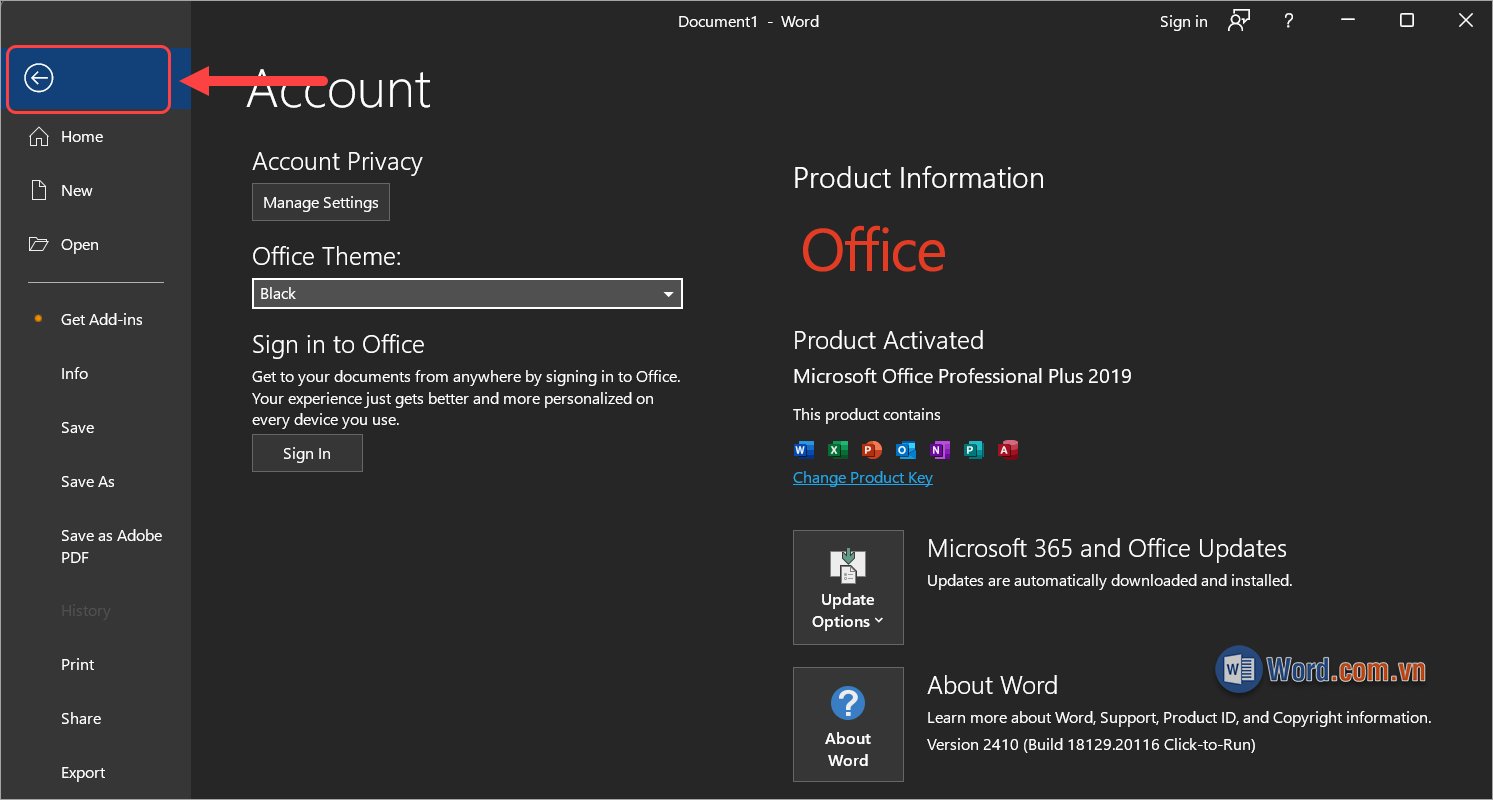This screenshot has width=1493, height=800.
Task: Click the Publisher product icon
Action: click(x=973, y=450)
